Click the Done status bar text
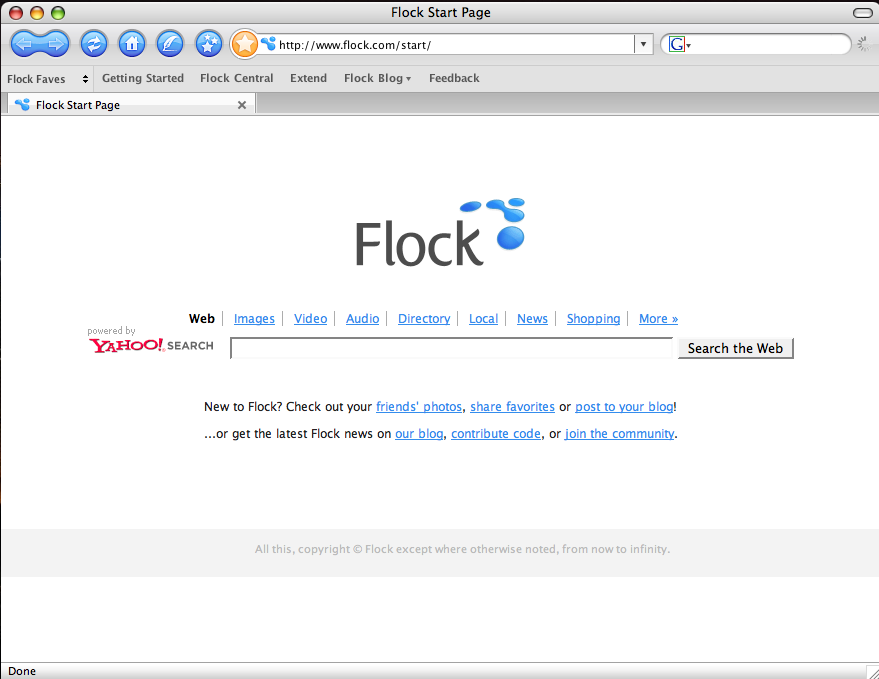879x679 pixels. point(22,671)
